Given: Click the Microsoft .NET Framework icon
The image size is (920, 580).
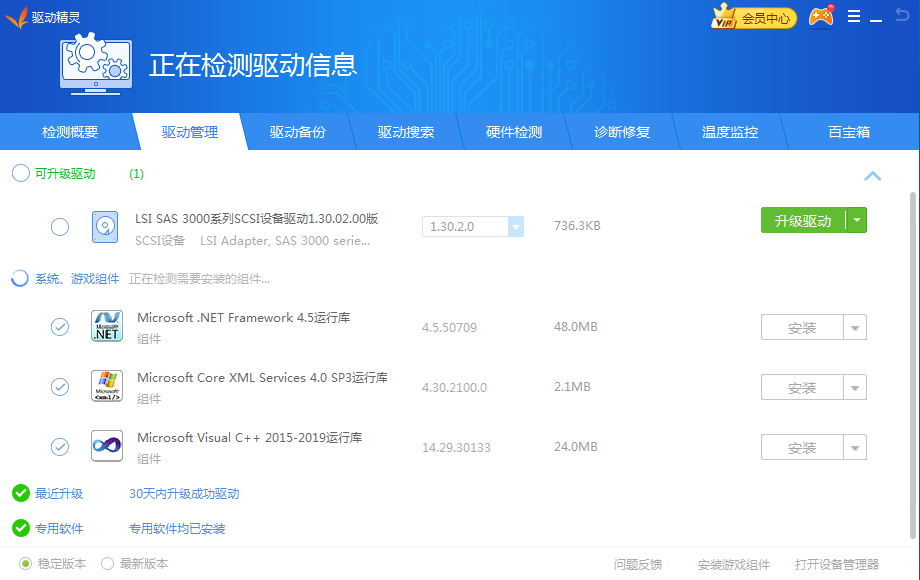Looking at the screenshot, I should [x=107, y=327].
